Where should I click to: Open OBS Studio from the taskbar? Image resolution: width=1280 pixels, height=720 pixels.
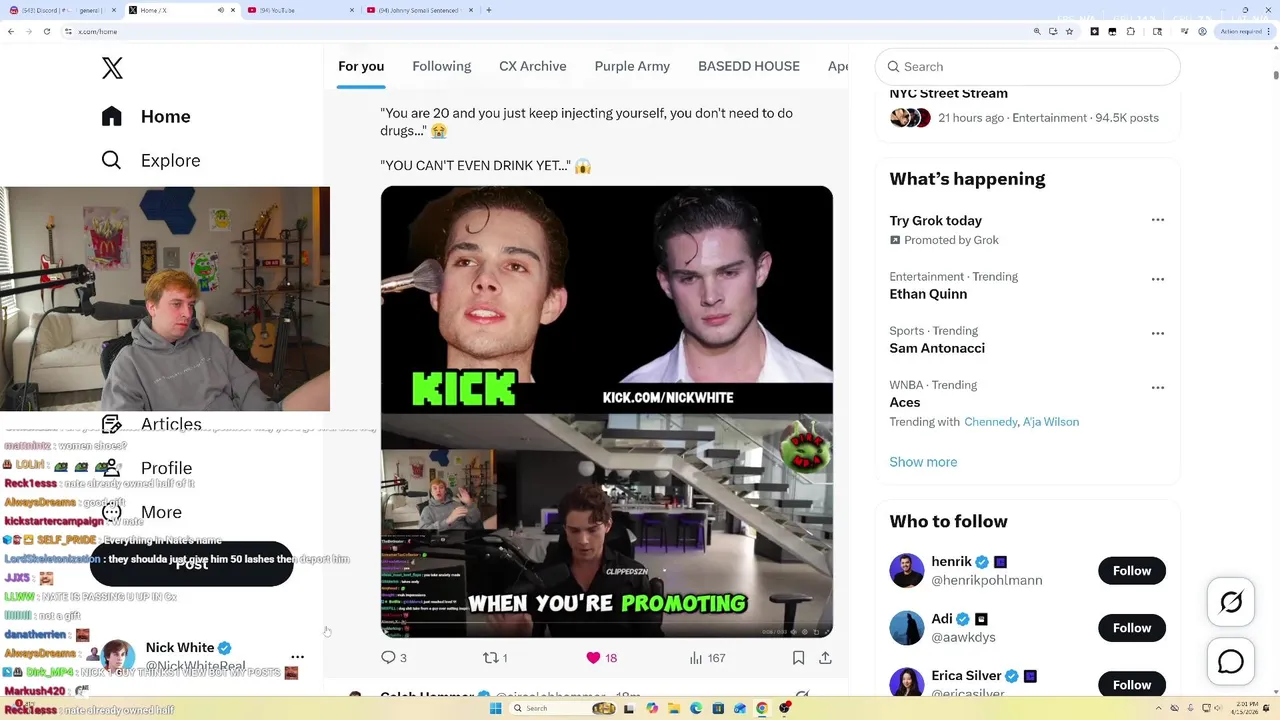(785, 708)
